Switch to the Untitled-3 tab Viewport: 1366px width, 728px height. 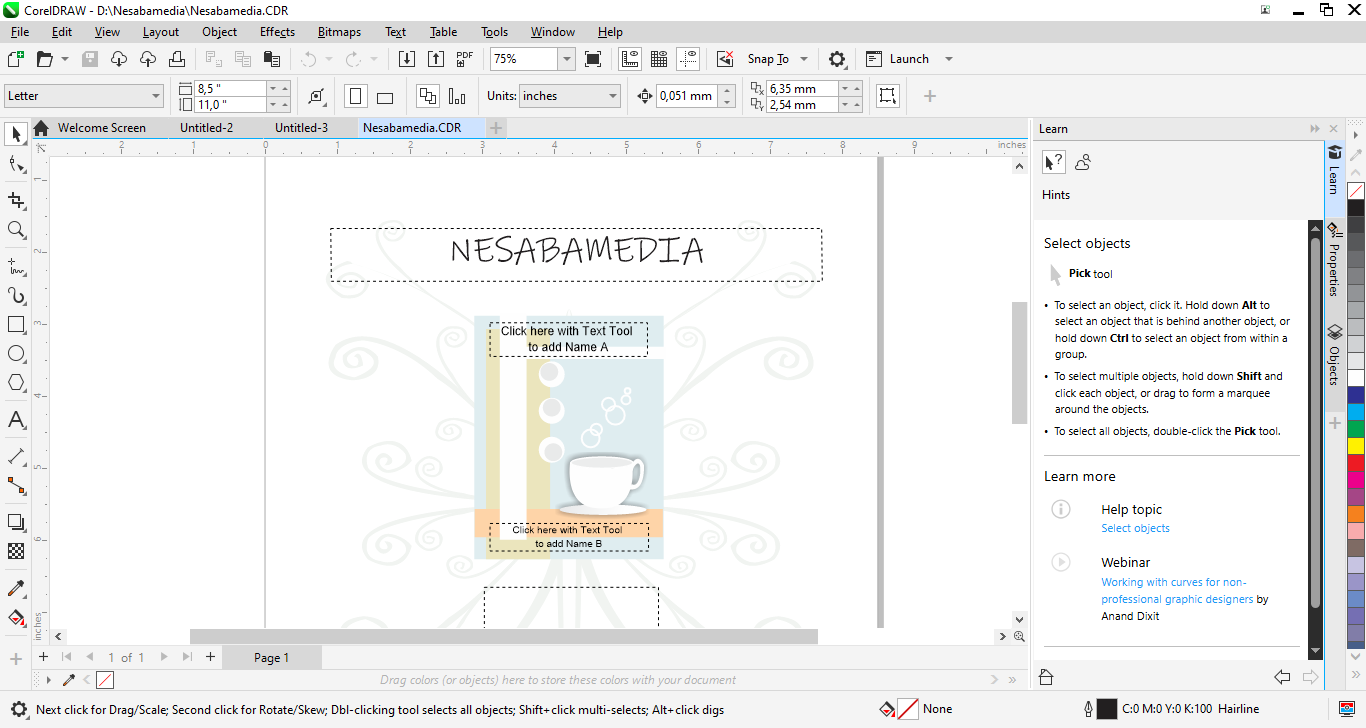(301, 128)
